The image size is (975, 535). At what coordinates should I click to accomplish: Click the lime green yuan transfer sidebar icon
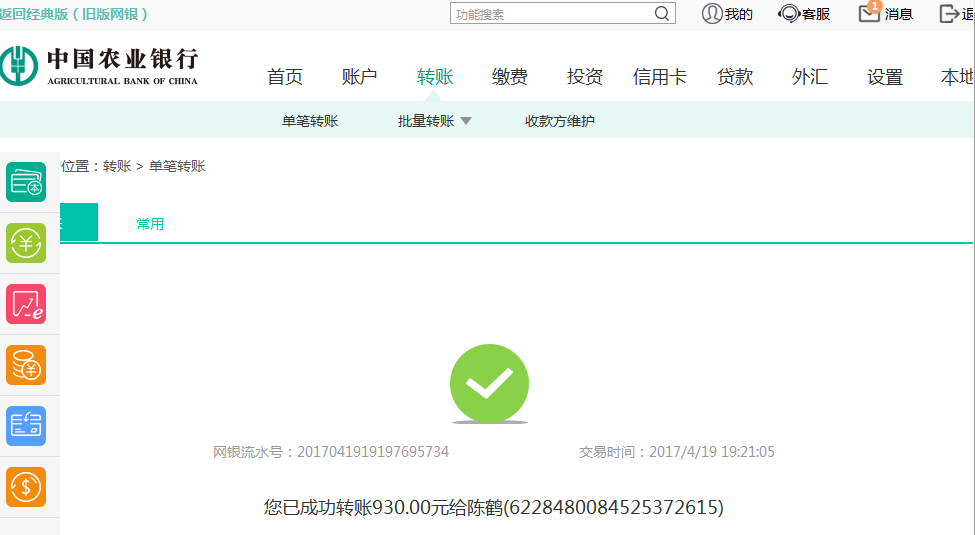(x=26, y=243)
